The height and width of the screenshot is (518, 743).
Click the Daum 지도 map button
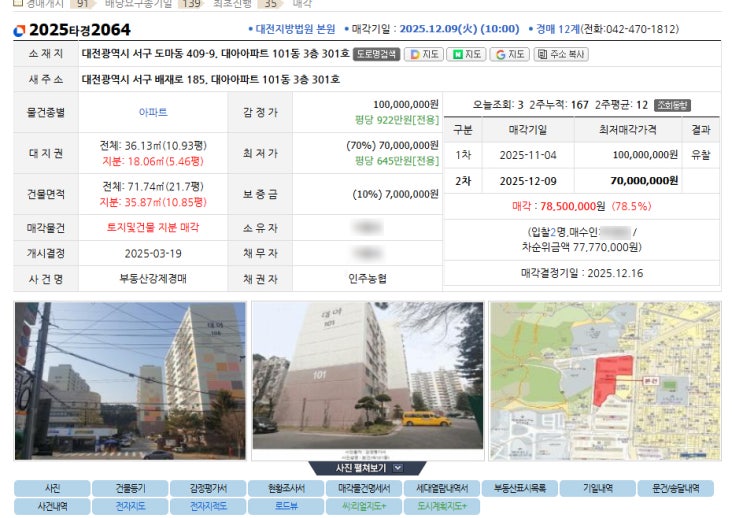point(424,54)
